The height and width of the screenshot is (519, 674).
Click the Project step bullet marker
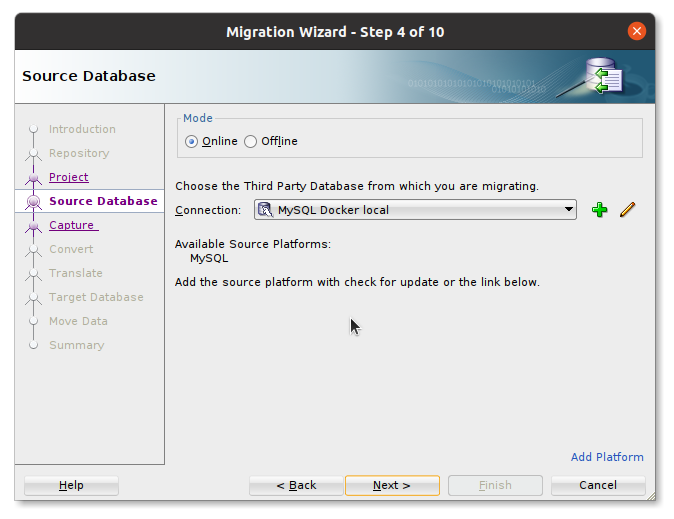(33, 178)
